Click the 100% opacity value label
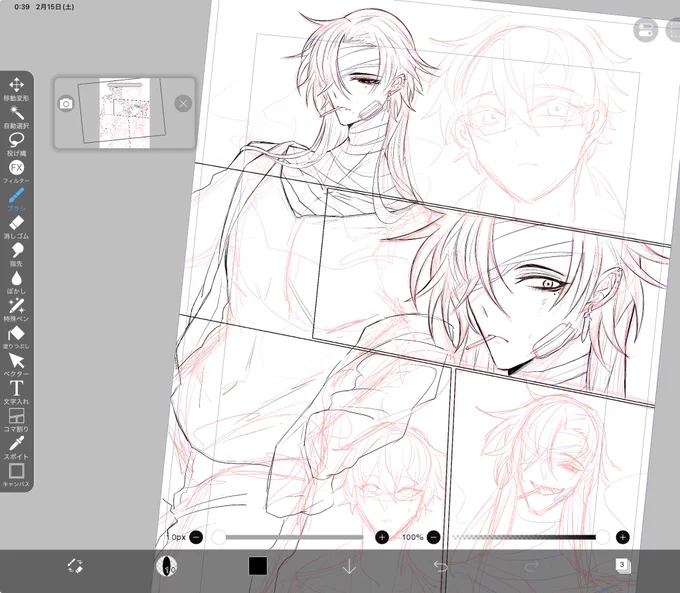The width and height of the screenshot is (680, 593). pos(412,537)
